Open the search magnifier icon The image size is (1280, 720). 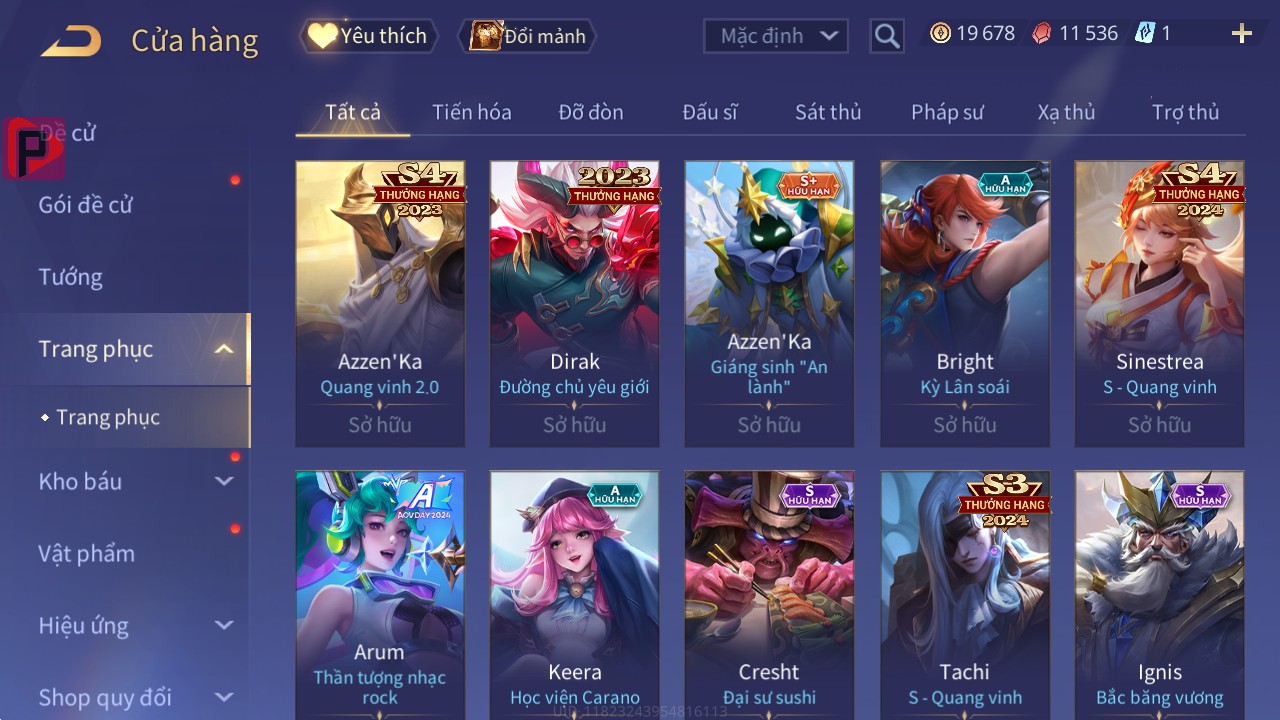pos(887,36)
